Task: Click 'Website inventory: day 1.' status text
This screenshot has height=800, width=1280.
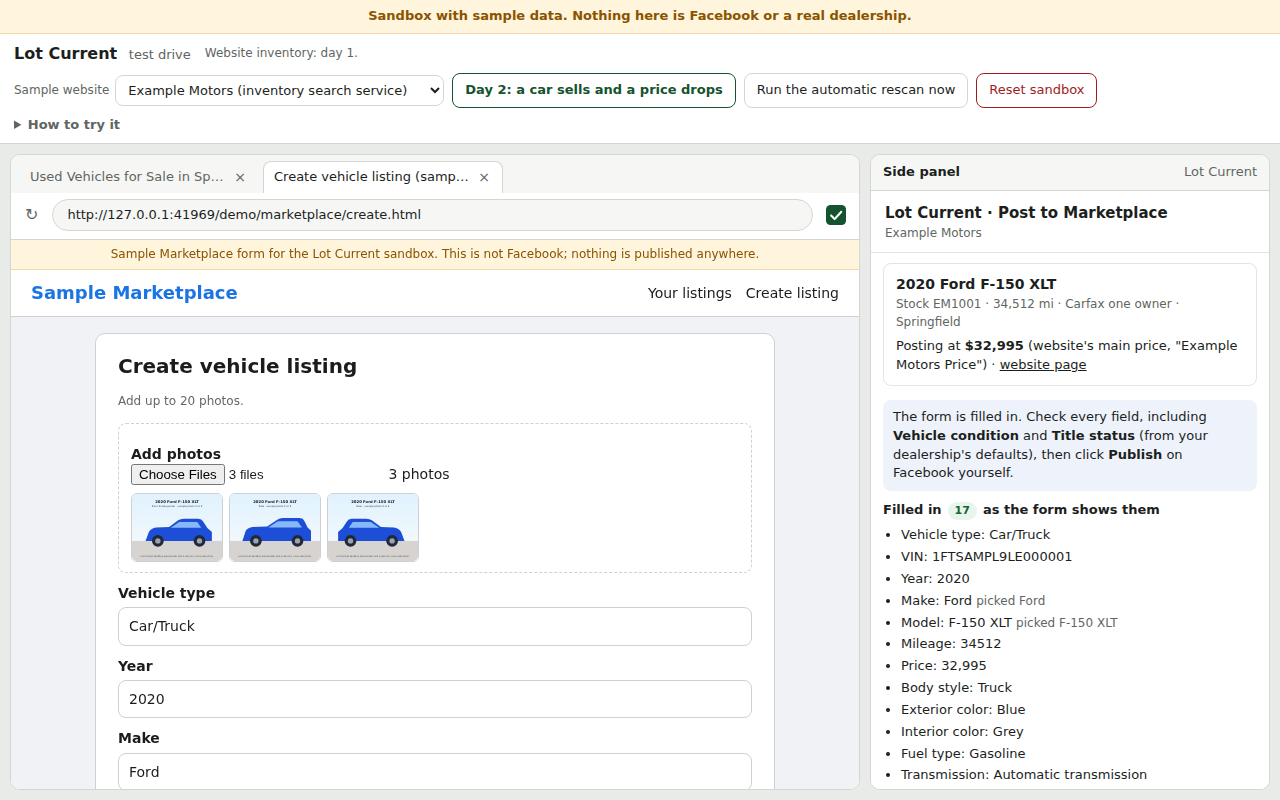Action: coord(281,53)
